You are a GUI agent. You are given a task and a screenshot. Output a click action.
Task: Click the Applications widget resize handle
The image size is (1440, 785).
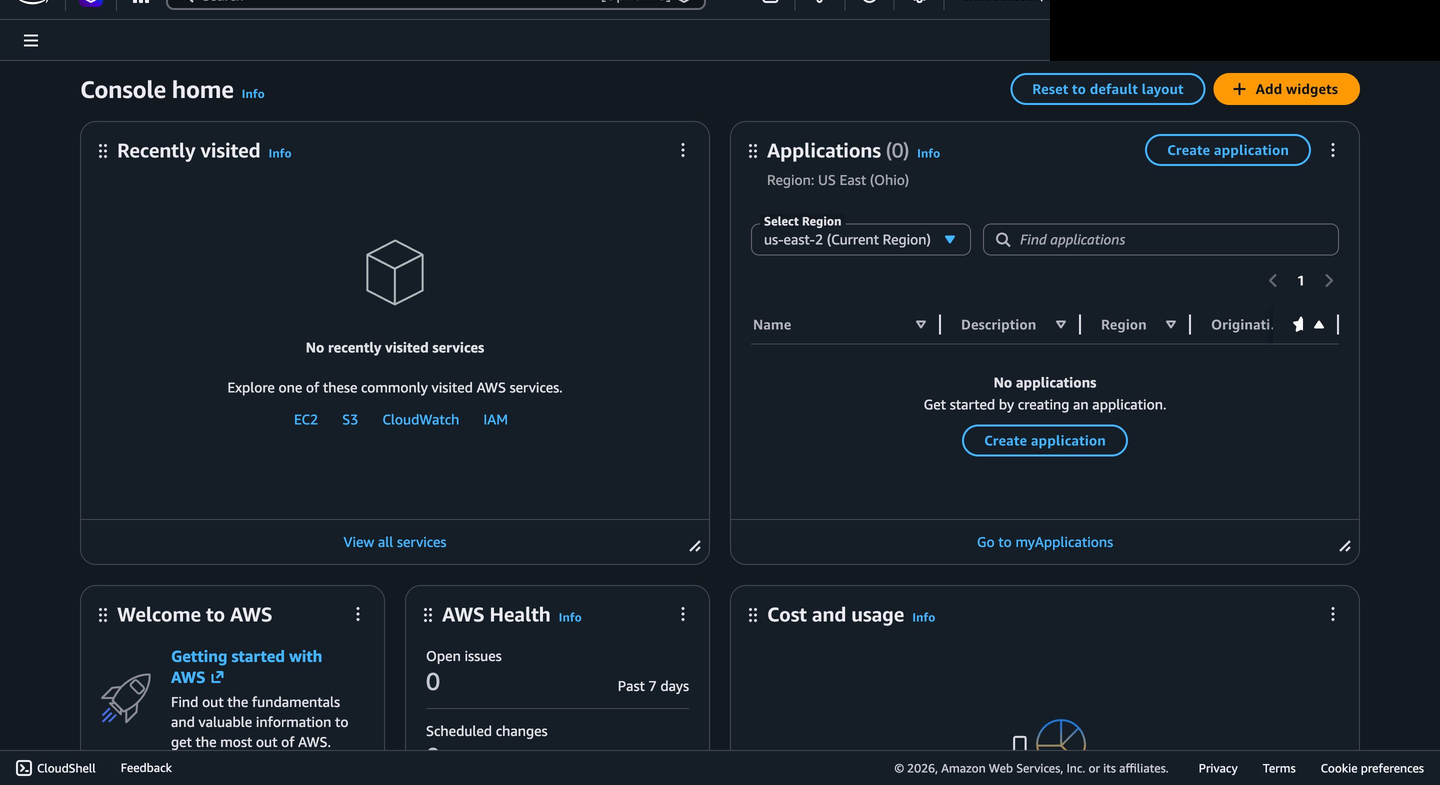click(1345, 546)
